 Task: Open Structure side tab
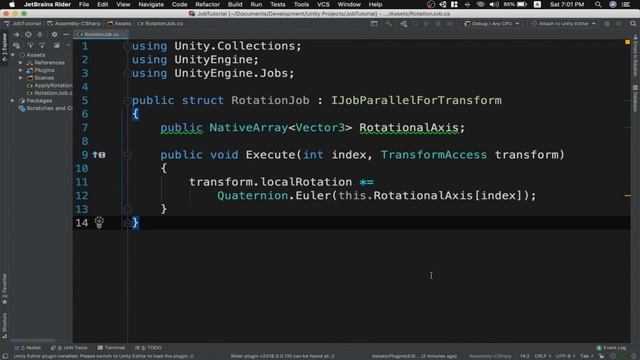tap(4, 326)
